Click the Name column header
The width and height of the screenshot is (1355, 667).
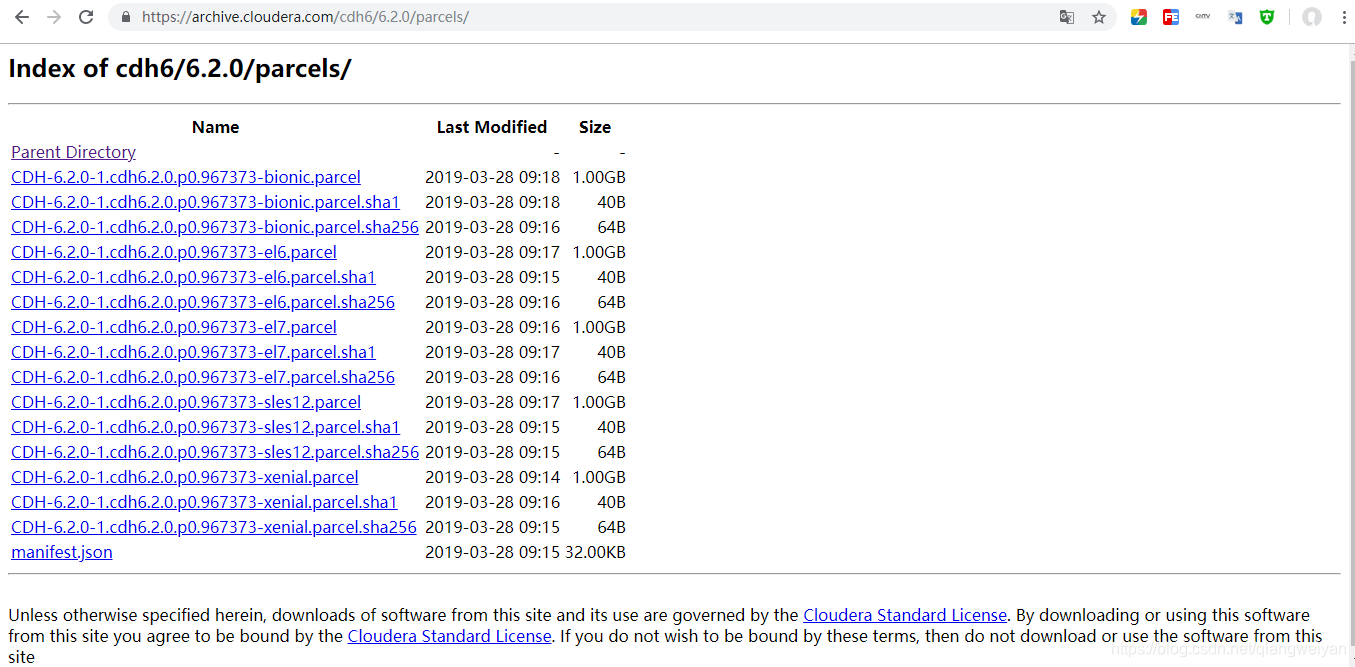(x=215, y=127)
